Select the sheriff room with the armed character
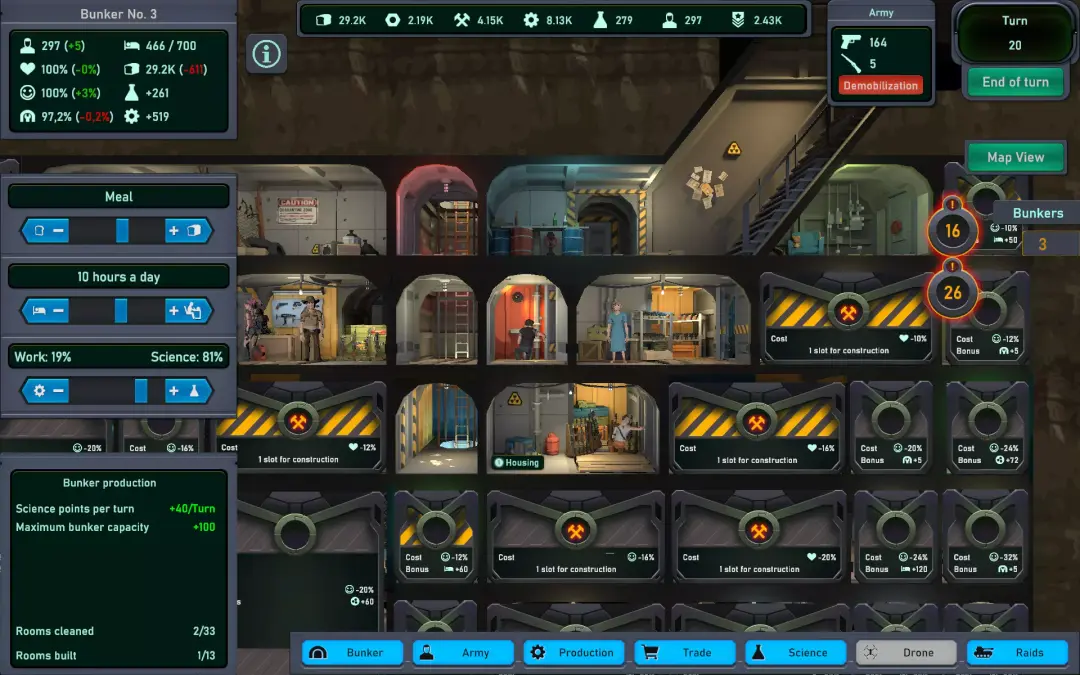This screenshot has width=1080, height=675. [311, 319]
